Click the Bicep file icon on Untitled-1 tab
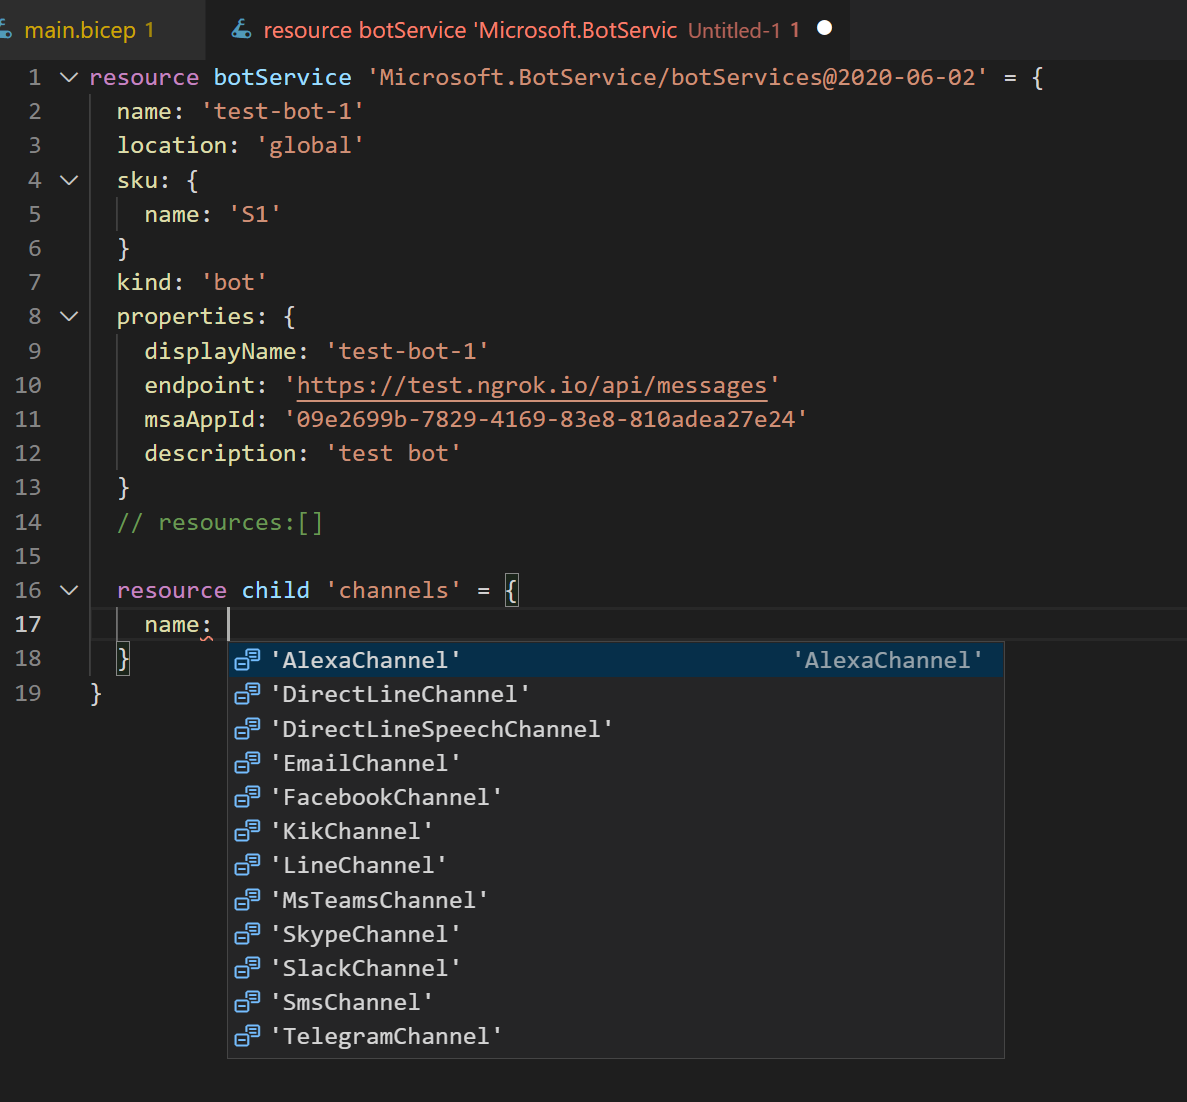The width and height of the screenshot is (1187, 1102). click(241, 30)
